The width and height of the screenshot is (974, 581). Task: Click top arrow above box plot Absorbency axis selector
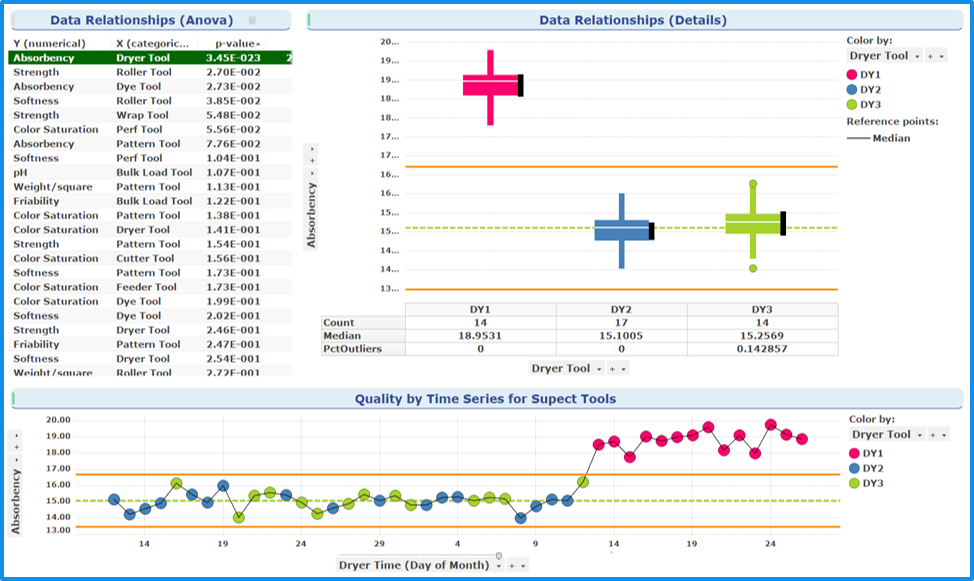[312, 149]
